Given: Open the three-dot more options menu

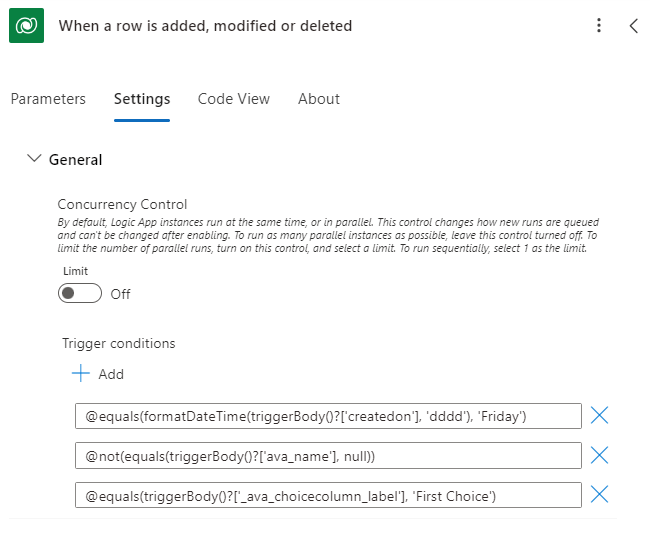Looking at the screenshot, I should [x=598, y=26].
